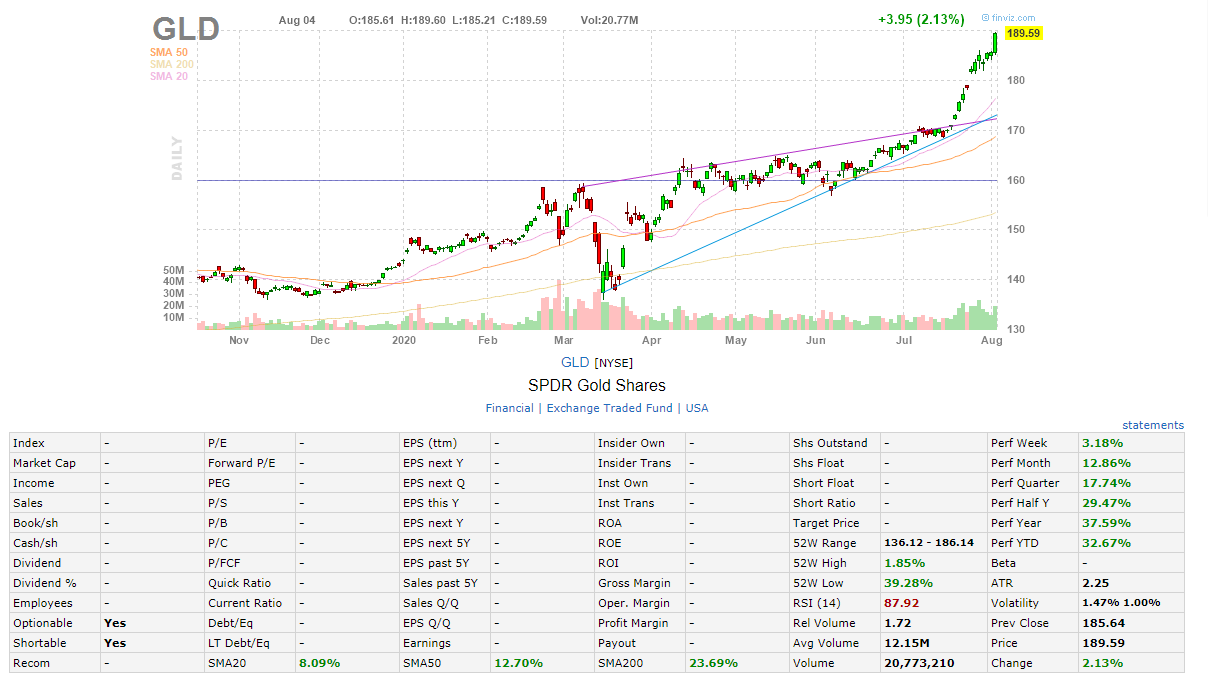1208x692 pixels.
Task: Open the Exchange Traded Fund industry link
Action: (x=609, y=408)
